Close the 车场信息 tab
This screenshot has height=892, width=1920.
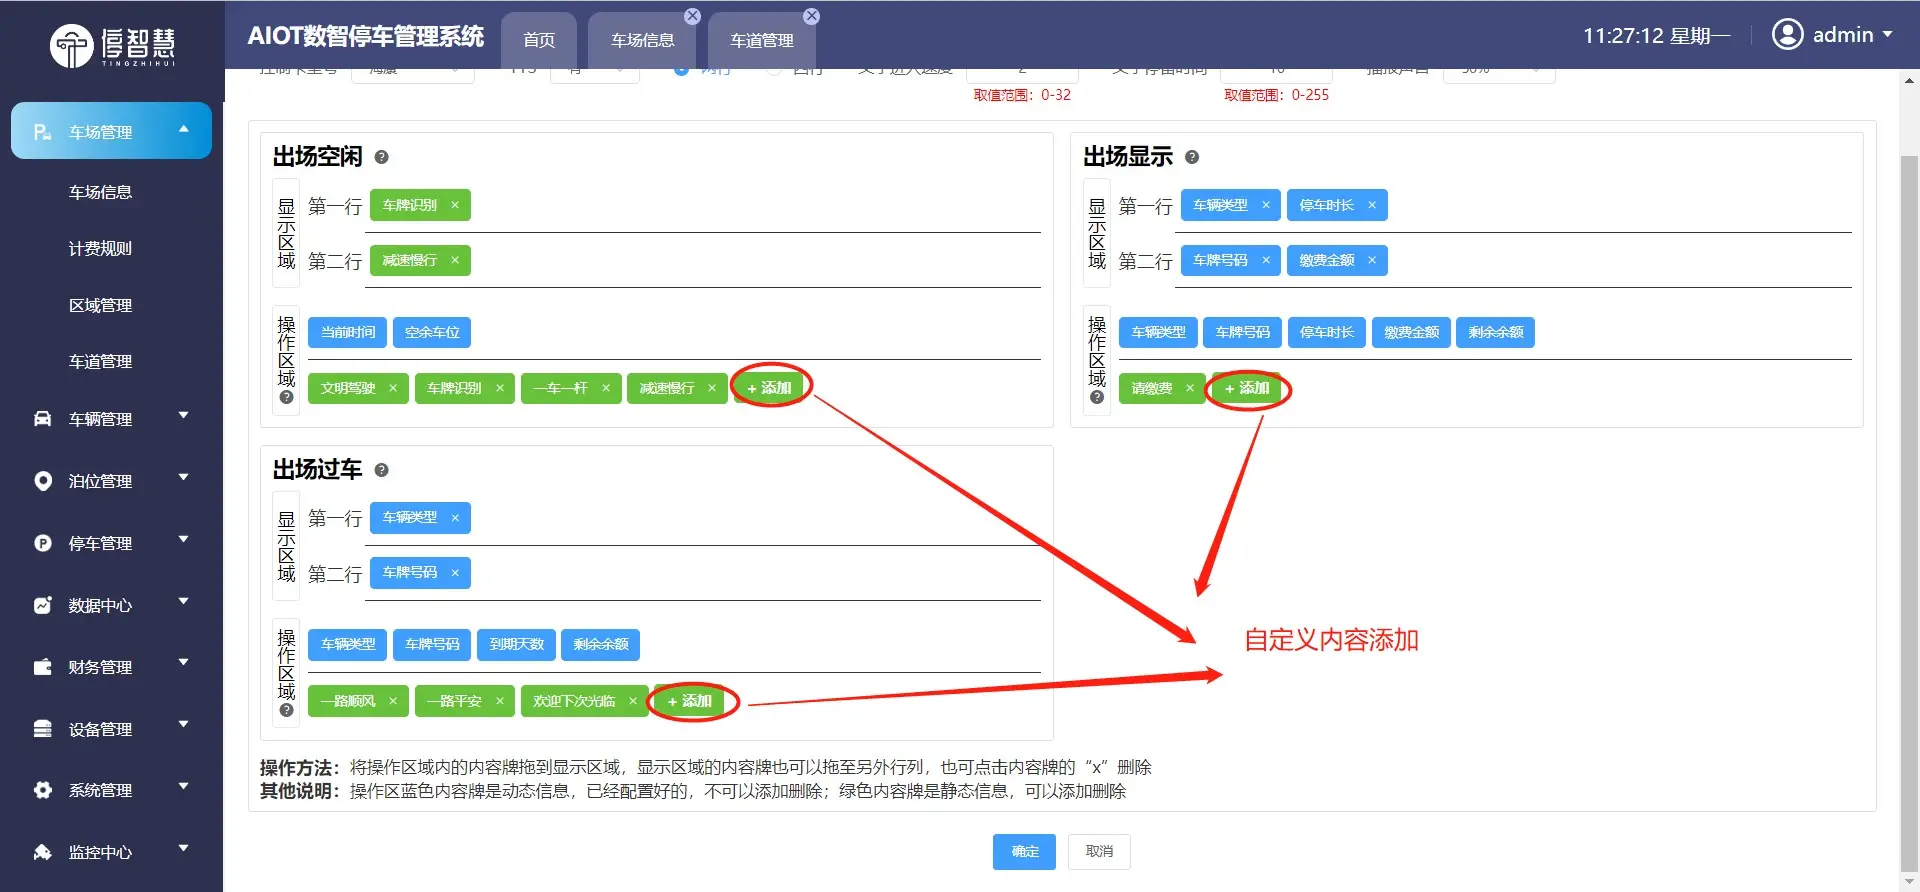pyautogui.click(x=692, y=16)
